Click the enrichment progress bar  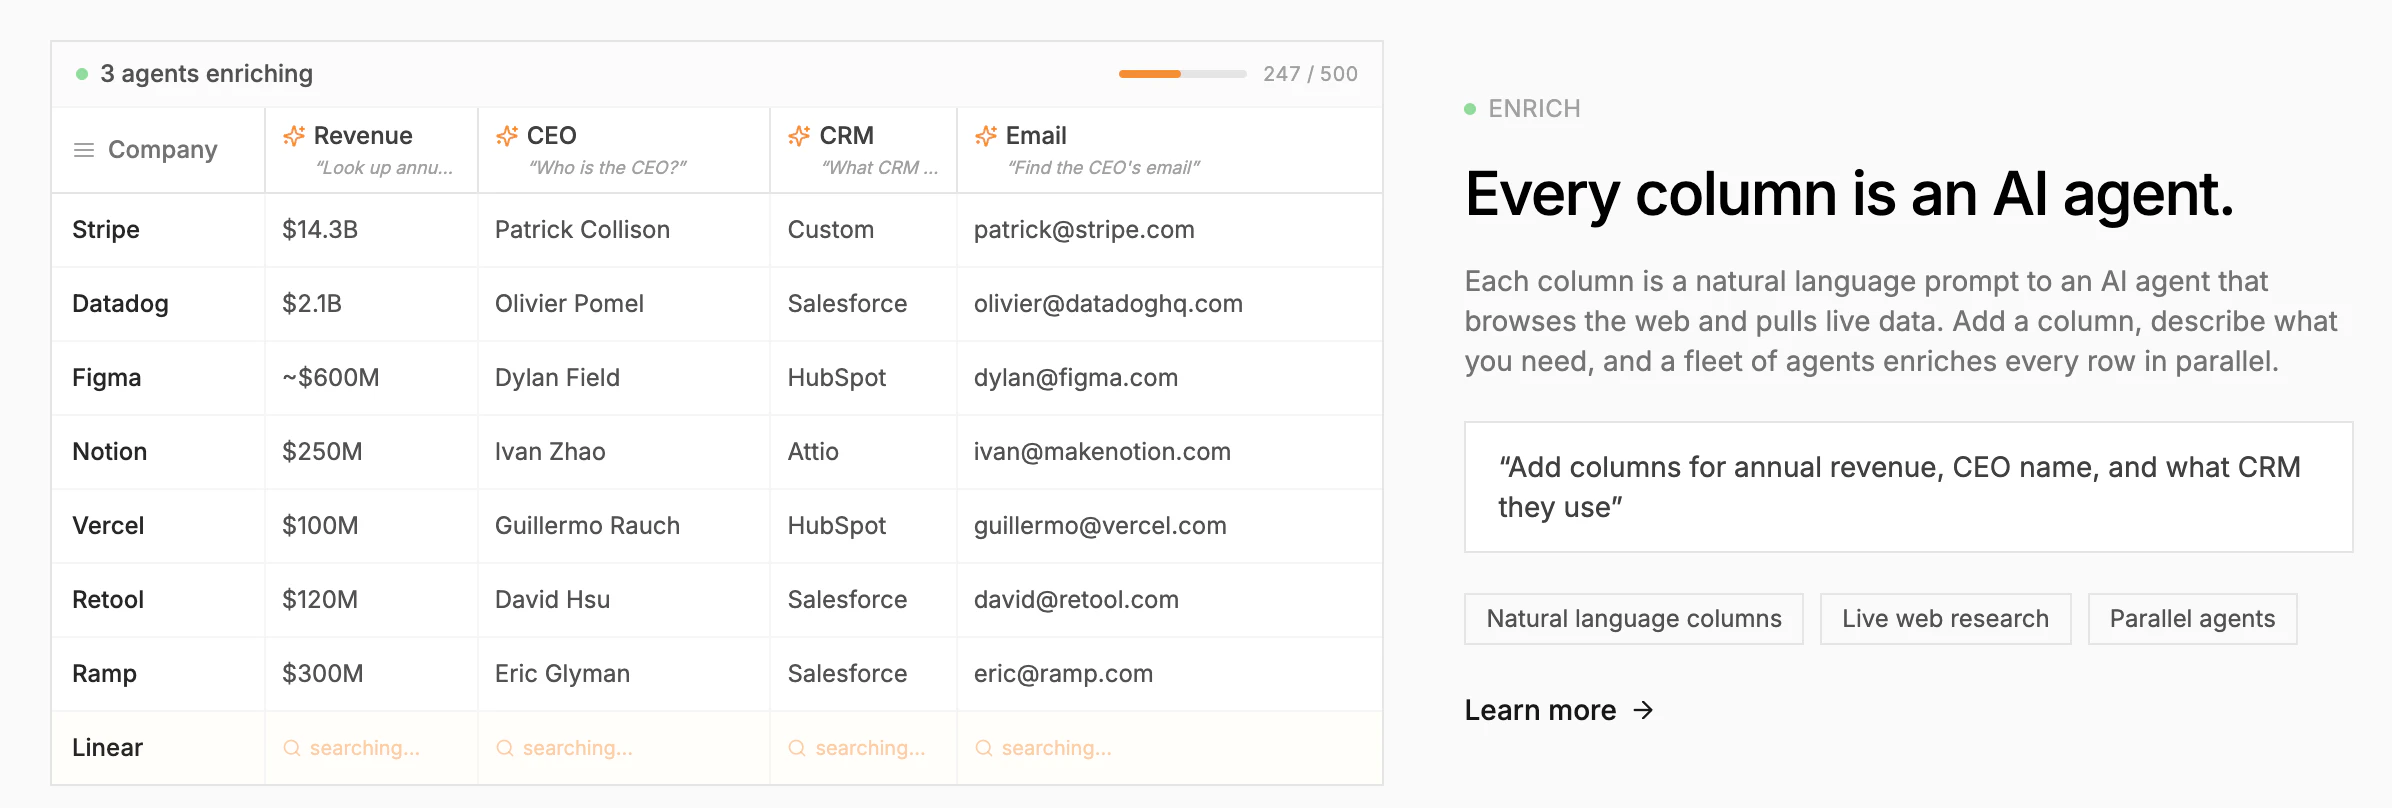1182,74
